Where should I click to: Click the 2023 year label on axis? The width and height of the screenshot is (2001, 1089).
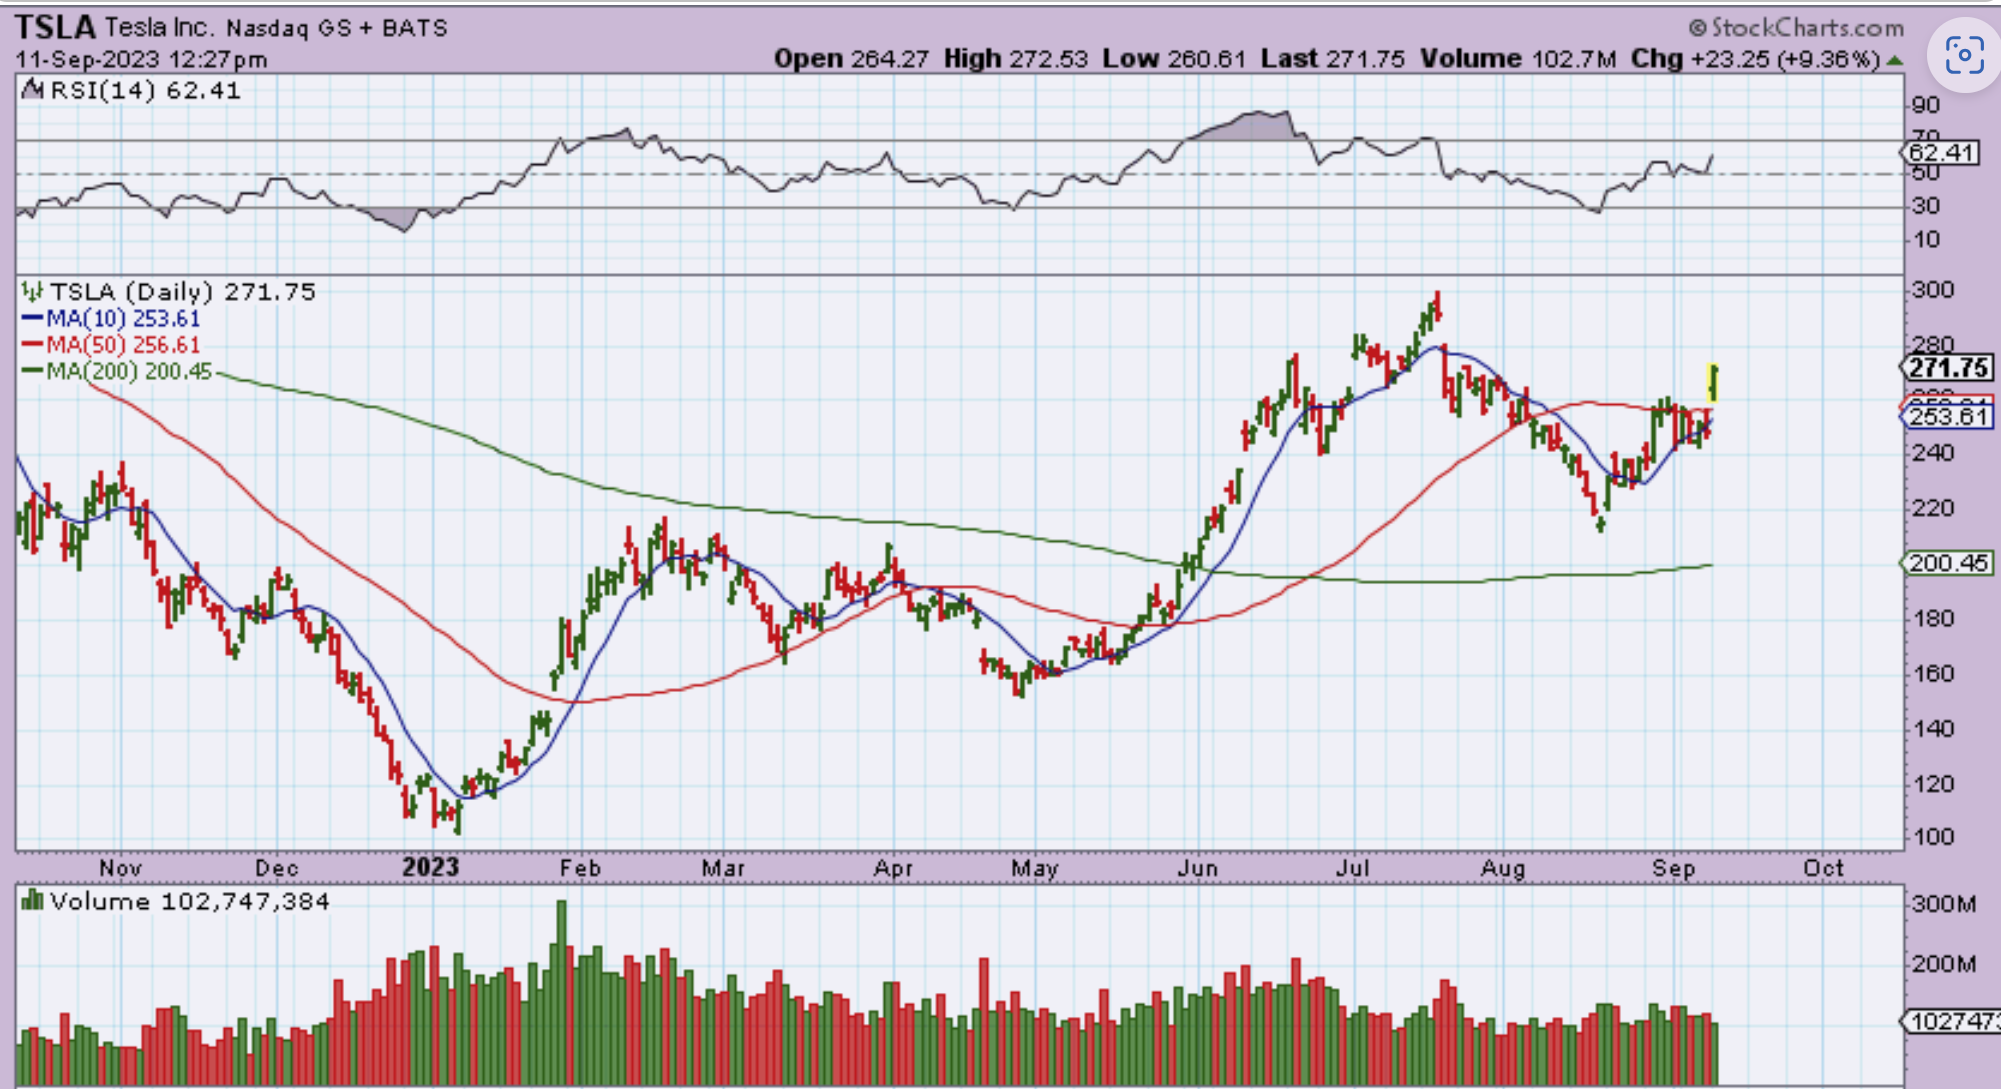tap(430, 867)
